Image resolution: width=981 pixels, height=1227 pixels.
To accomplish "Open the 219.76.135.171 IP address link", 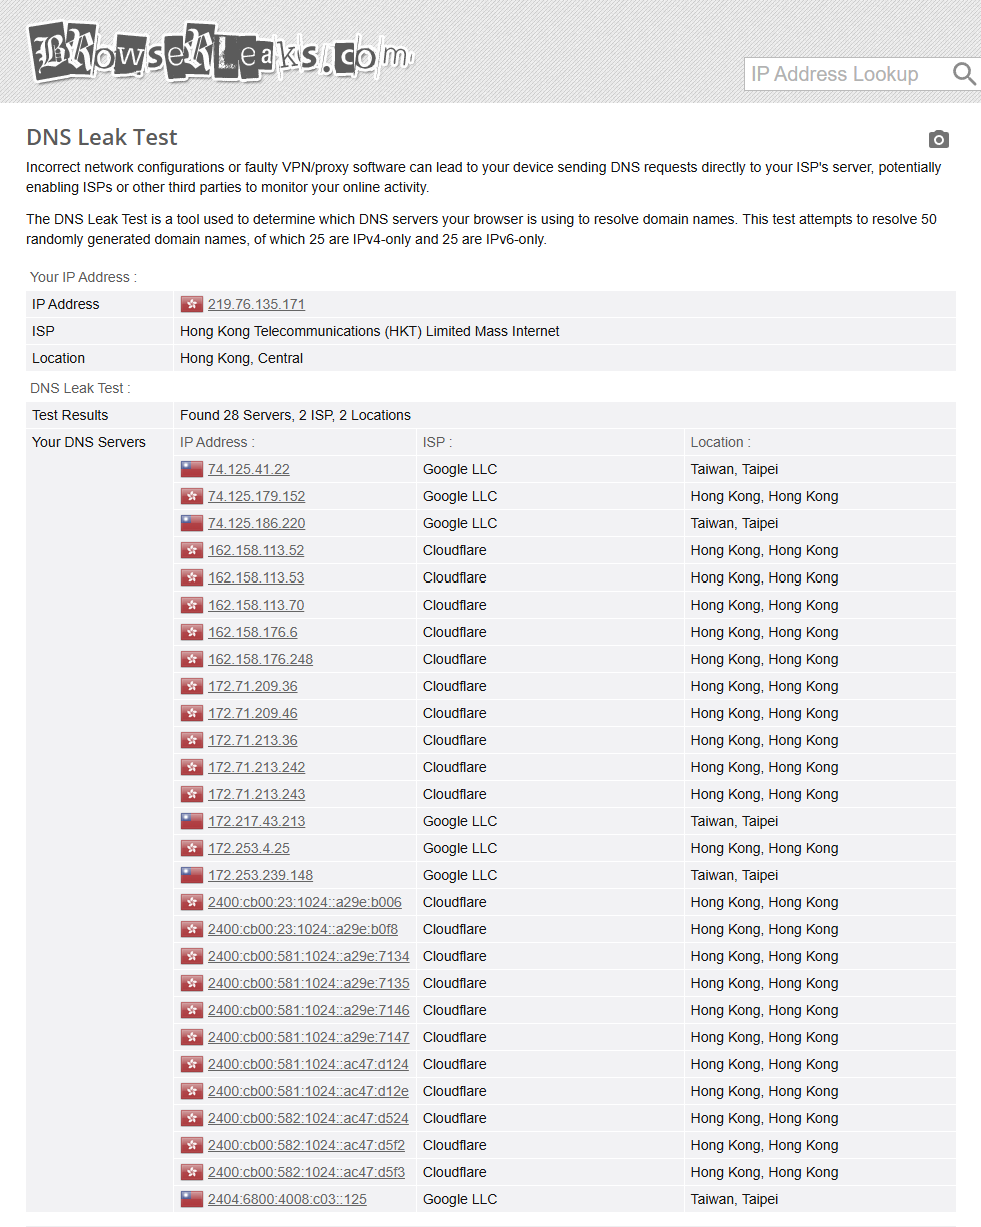I will click(256, 304).
